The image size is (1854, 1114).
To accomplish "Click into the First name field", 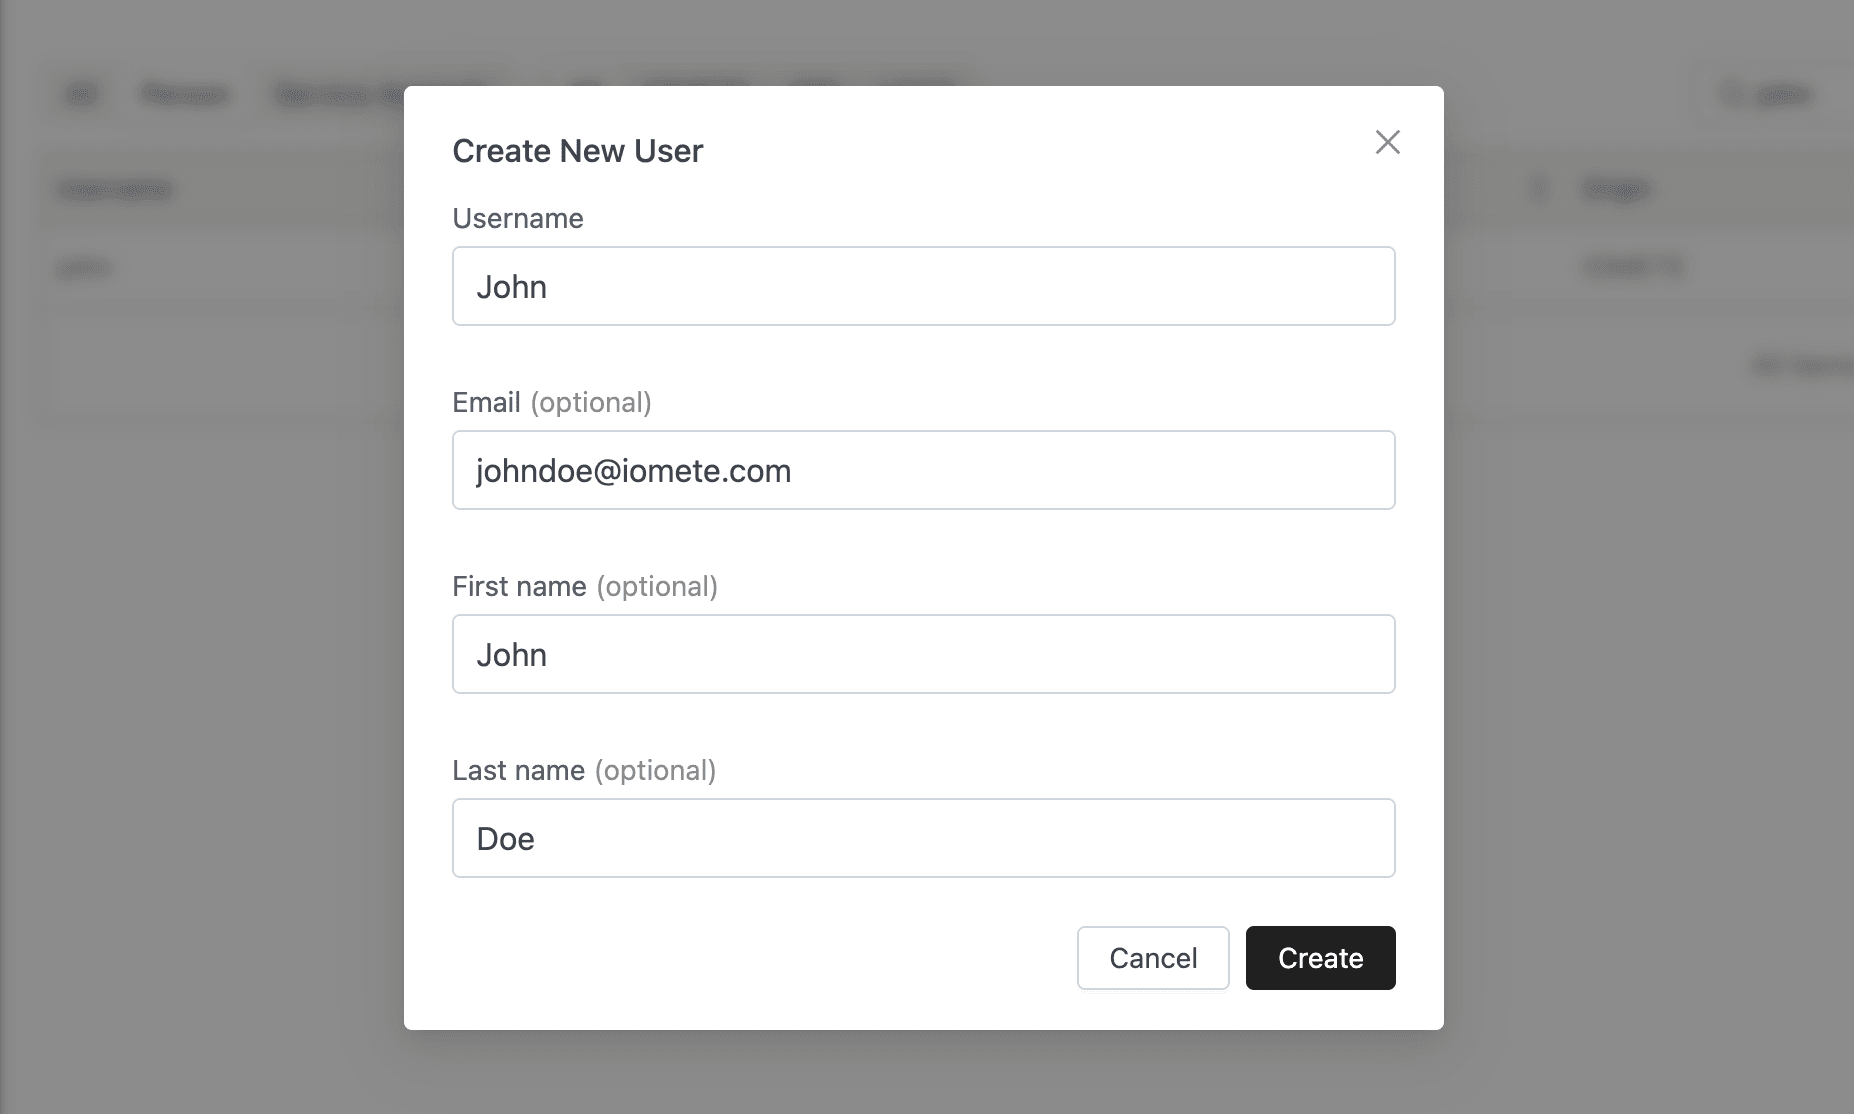I will click(923, 654).
